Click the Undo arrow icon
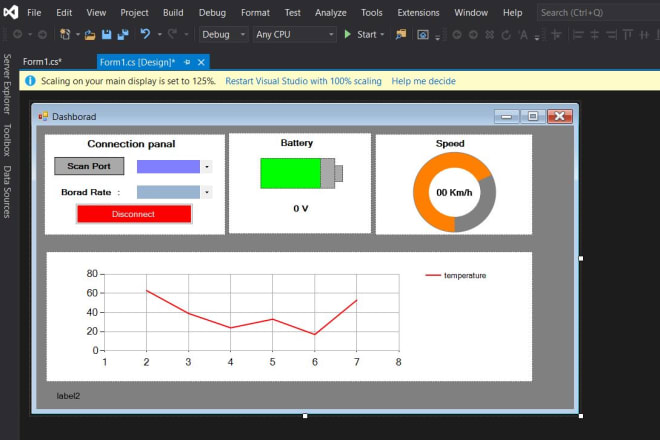660x440 pixels. (x=145, y=34)
